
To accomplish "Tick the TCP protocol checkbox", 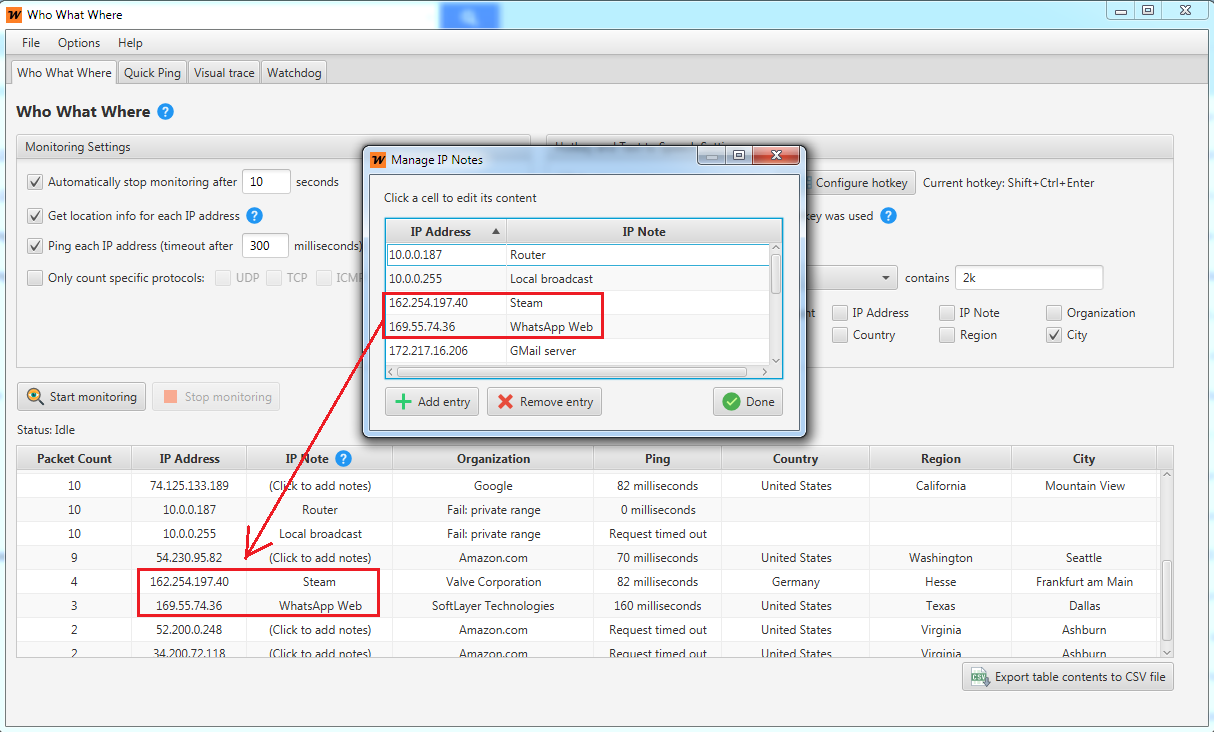I will [273, 278].
